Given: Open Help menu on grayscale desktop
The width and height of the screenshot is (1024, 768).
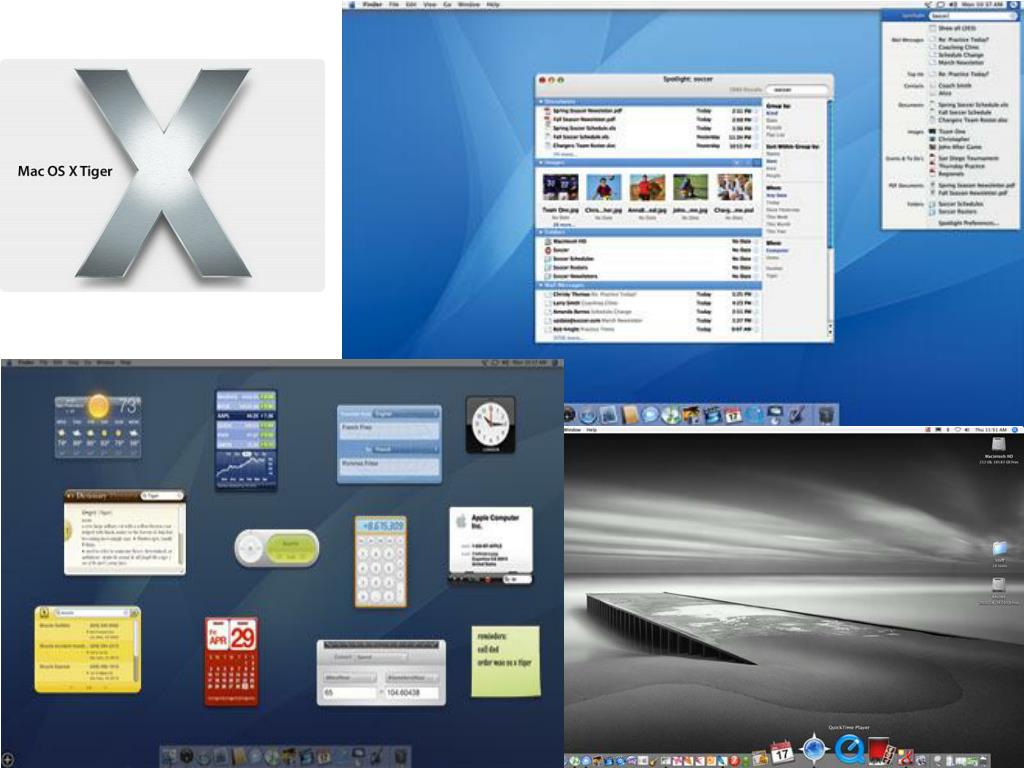Looking at the screenshot, I should point(592,430).
